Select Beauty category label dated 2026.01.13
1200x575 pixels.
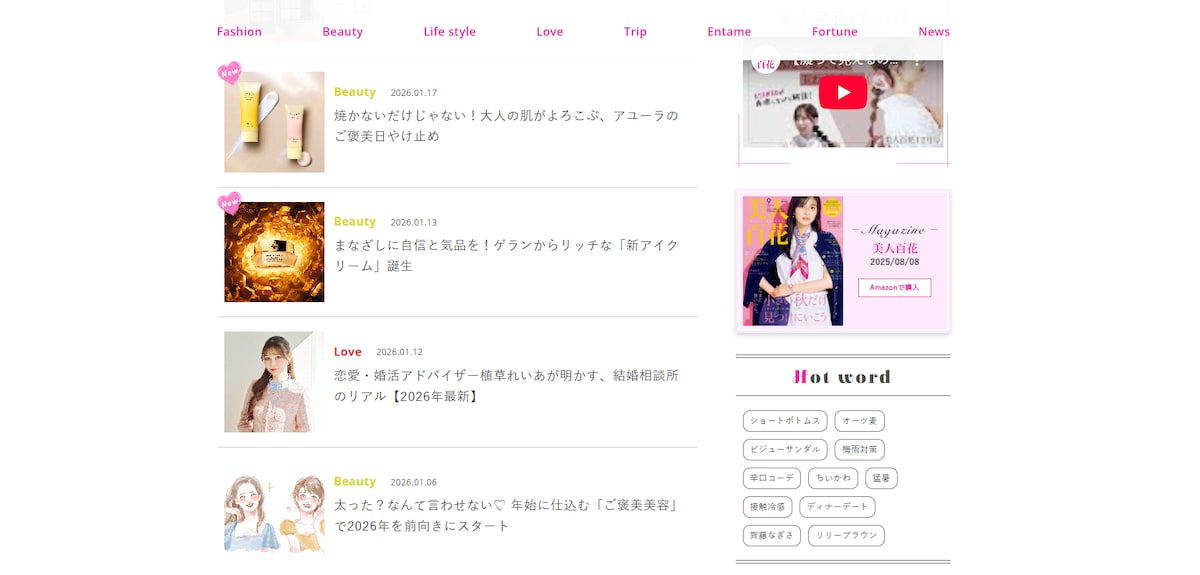[355, 222]
